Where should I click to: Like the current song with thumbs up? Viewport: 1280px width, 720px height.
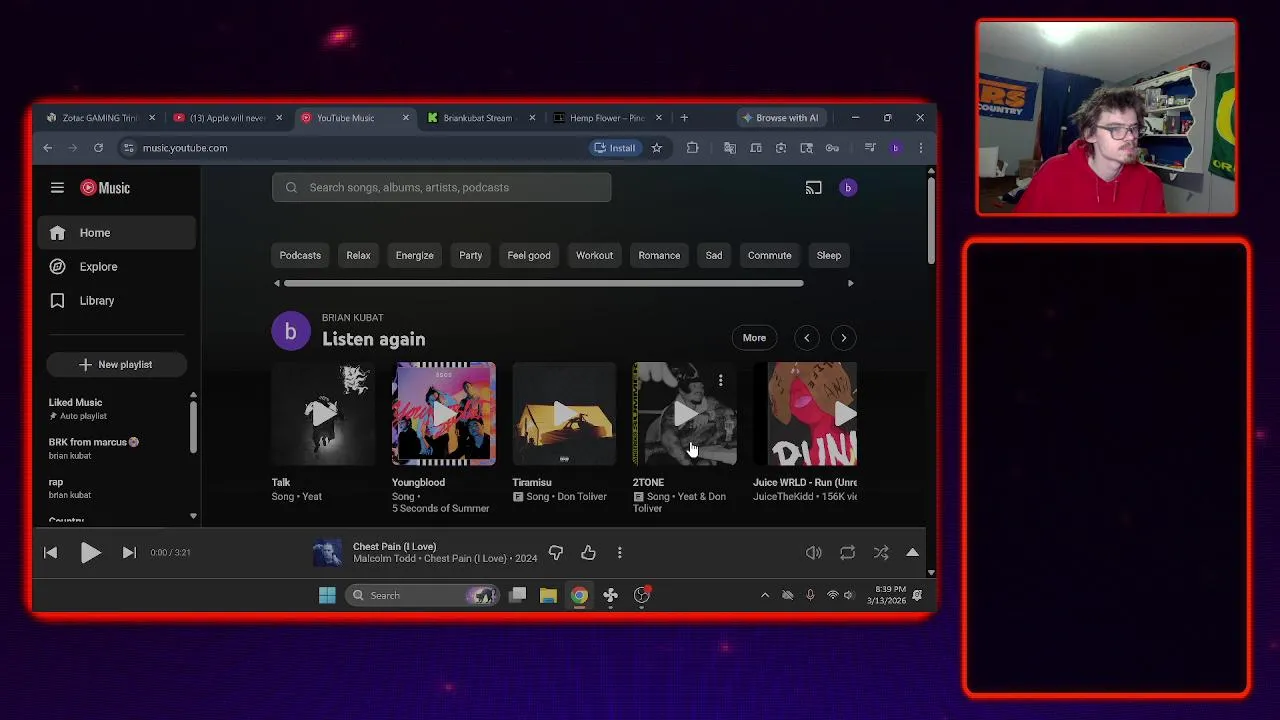pyautogui.click(x=588, y=552)
